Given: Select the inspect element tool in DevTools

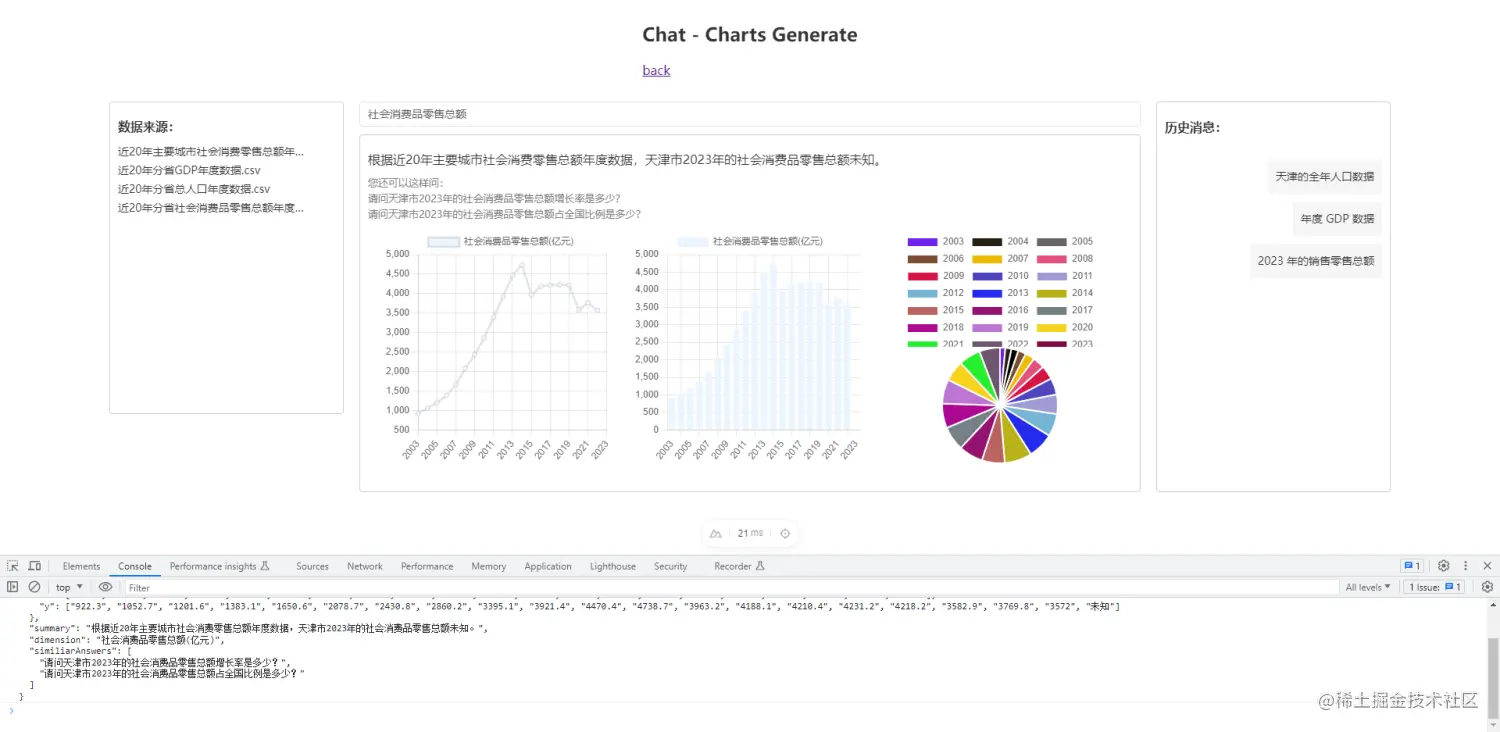Looking at the screenshot, I should tap(13, 566).
